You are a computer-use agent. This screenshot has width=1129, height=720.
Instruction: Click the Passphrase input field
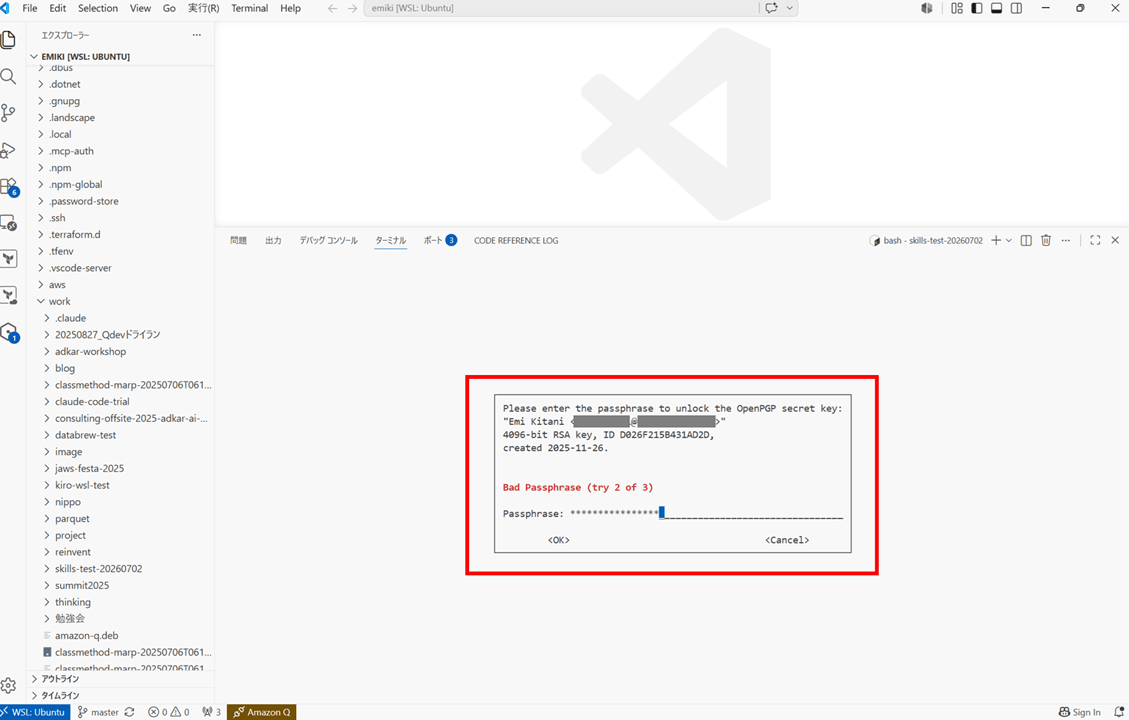click(x=706, y=513)
